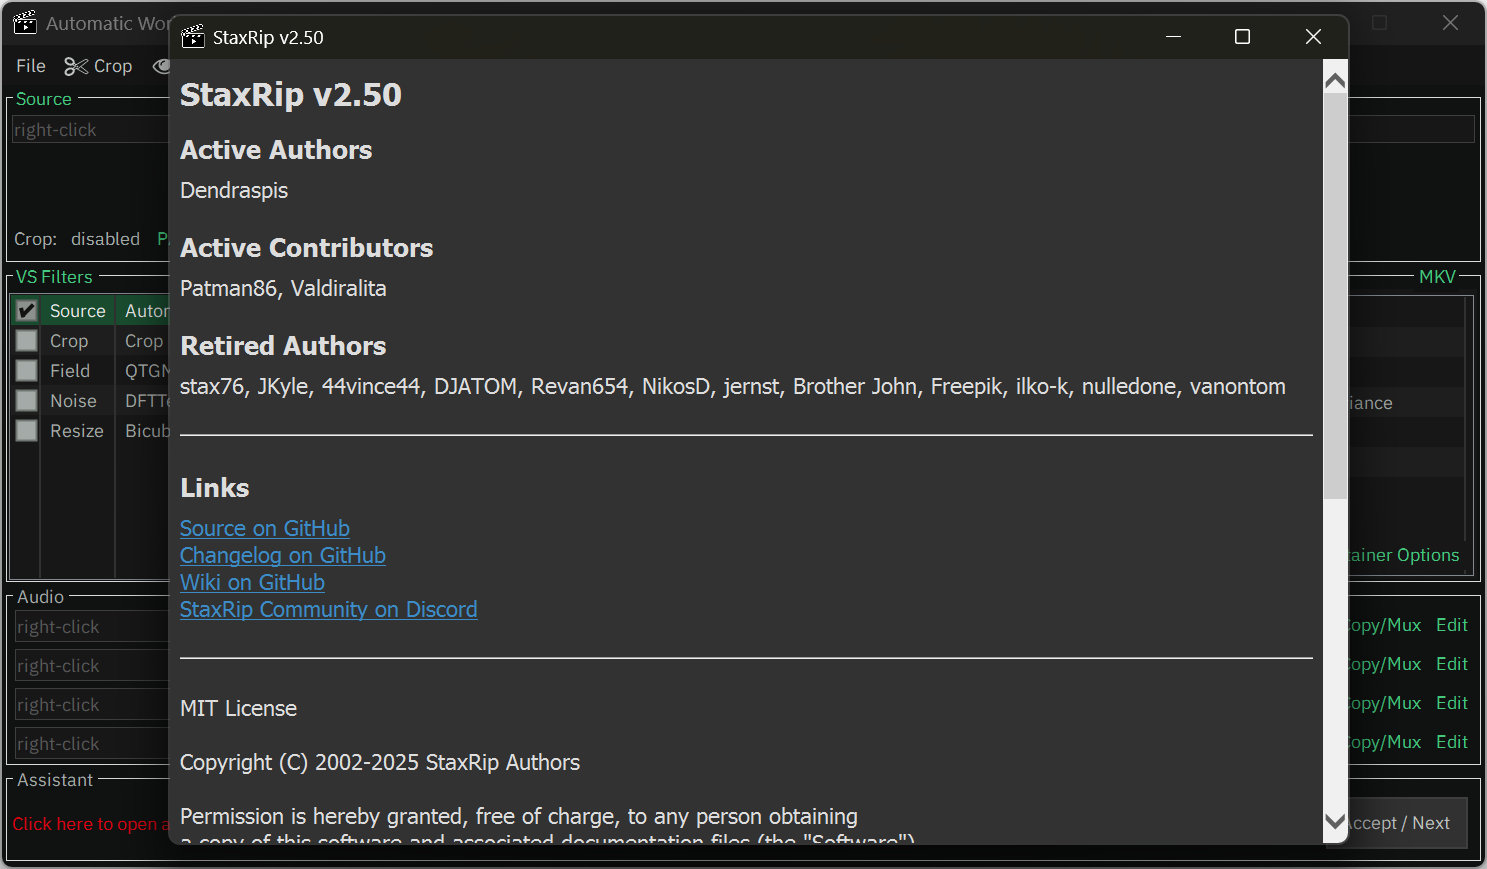Enable the Noise filter checkbox
1487x869 pixels.
pyautogui.click(x=27, y=401)
